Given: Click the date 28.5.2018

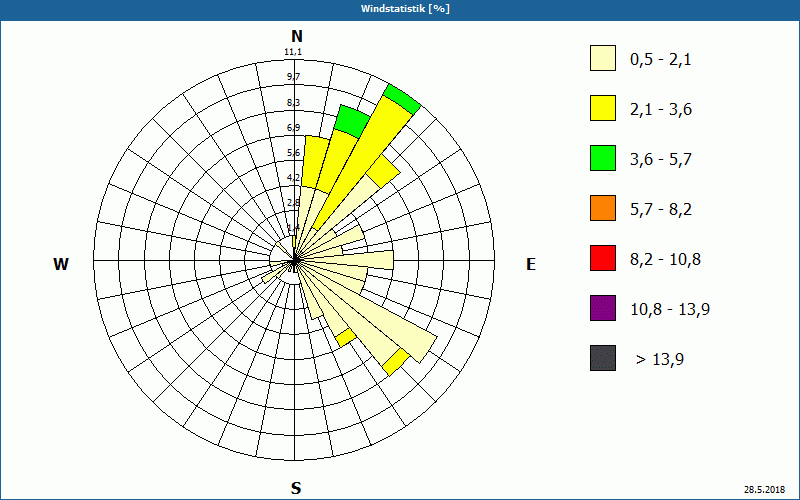Looking at the screenshot, I should click(764, 490).
